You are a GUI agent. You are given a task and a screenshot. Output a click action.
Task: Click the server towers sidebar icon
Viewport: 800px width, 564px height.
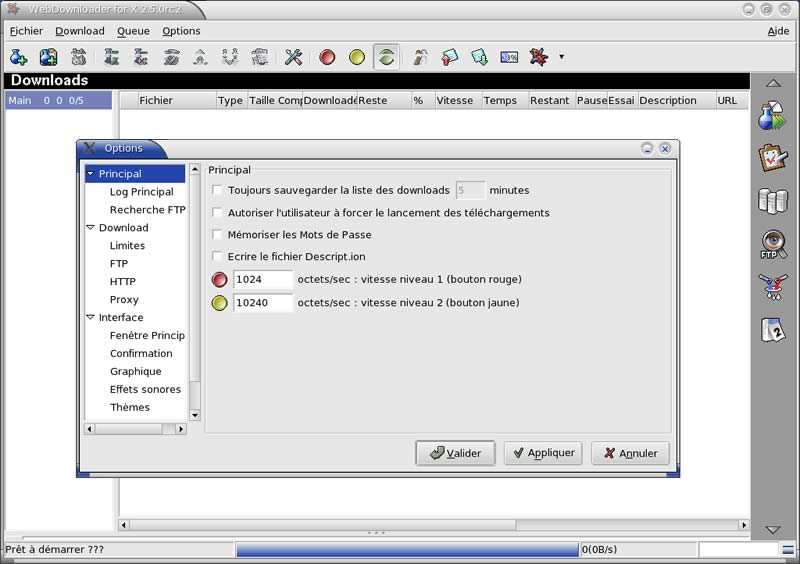tap(772, 201)
